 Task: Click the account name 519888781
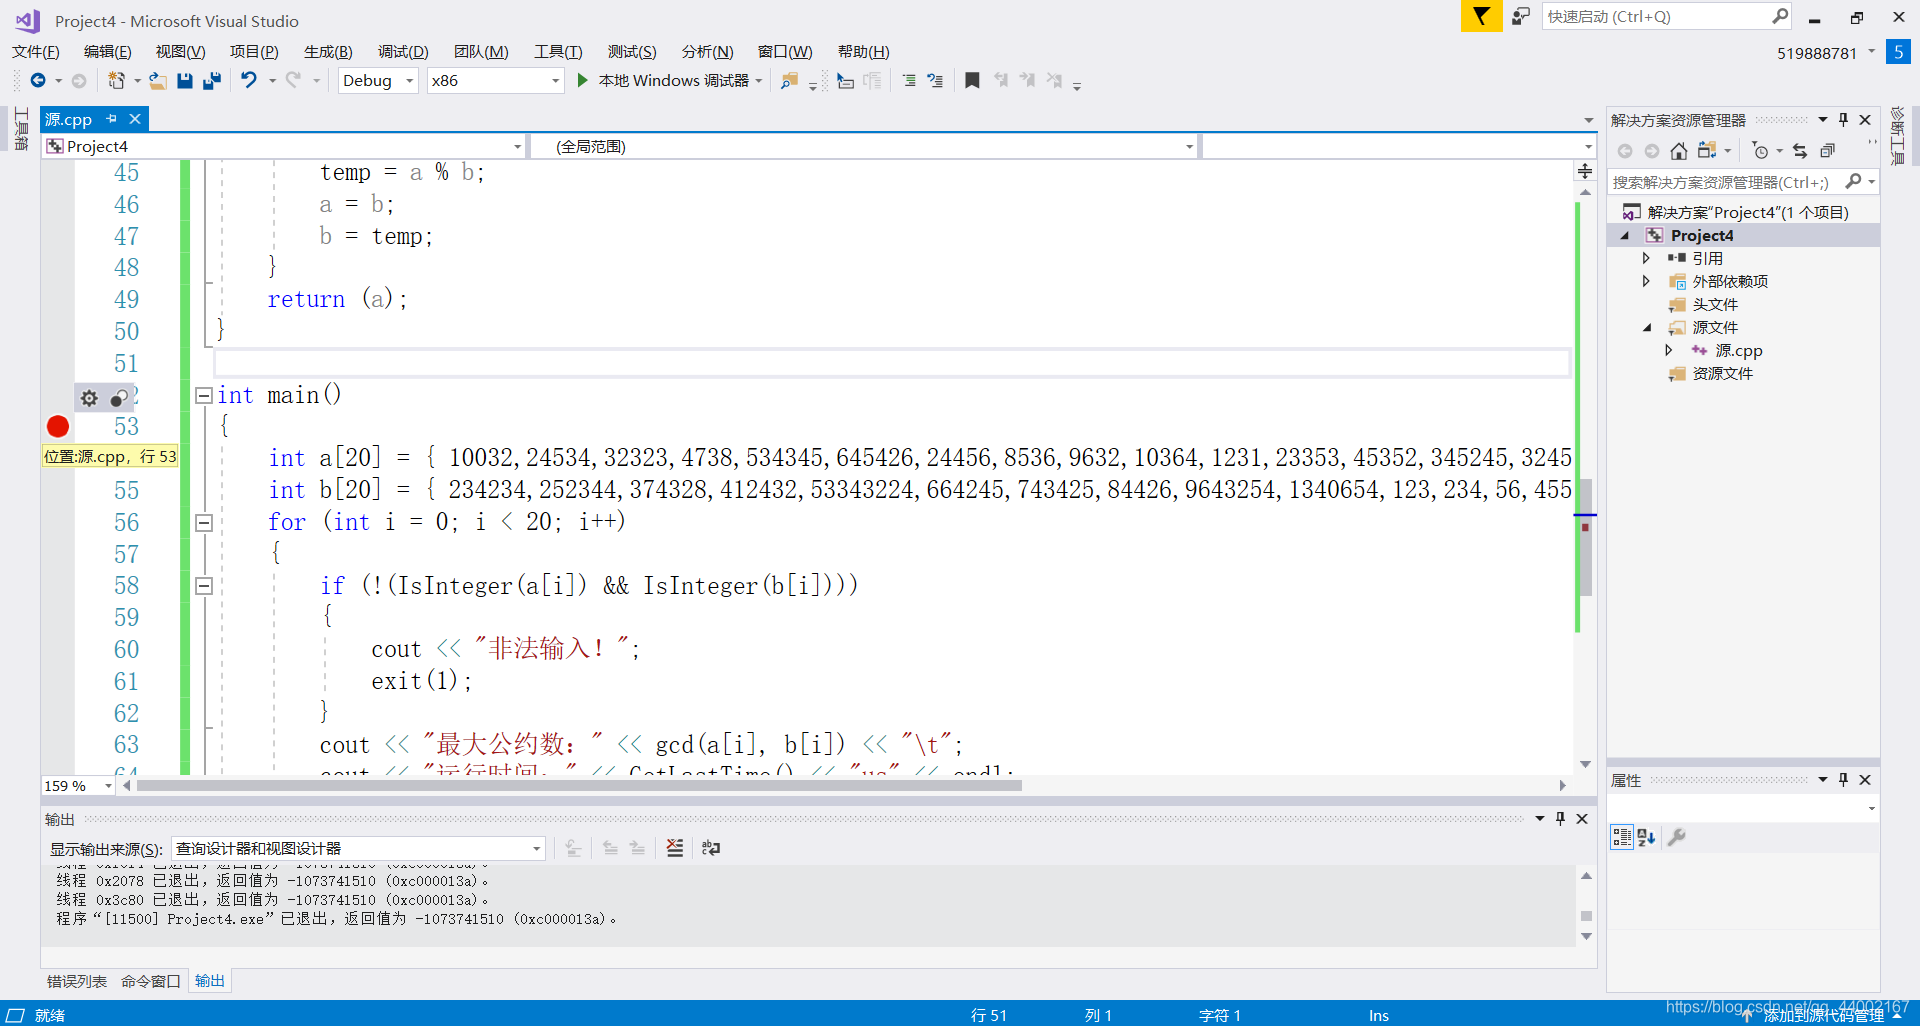pyautogui.click(x=1816, y=53)
